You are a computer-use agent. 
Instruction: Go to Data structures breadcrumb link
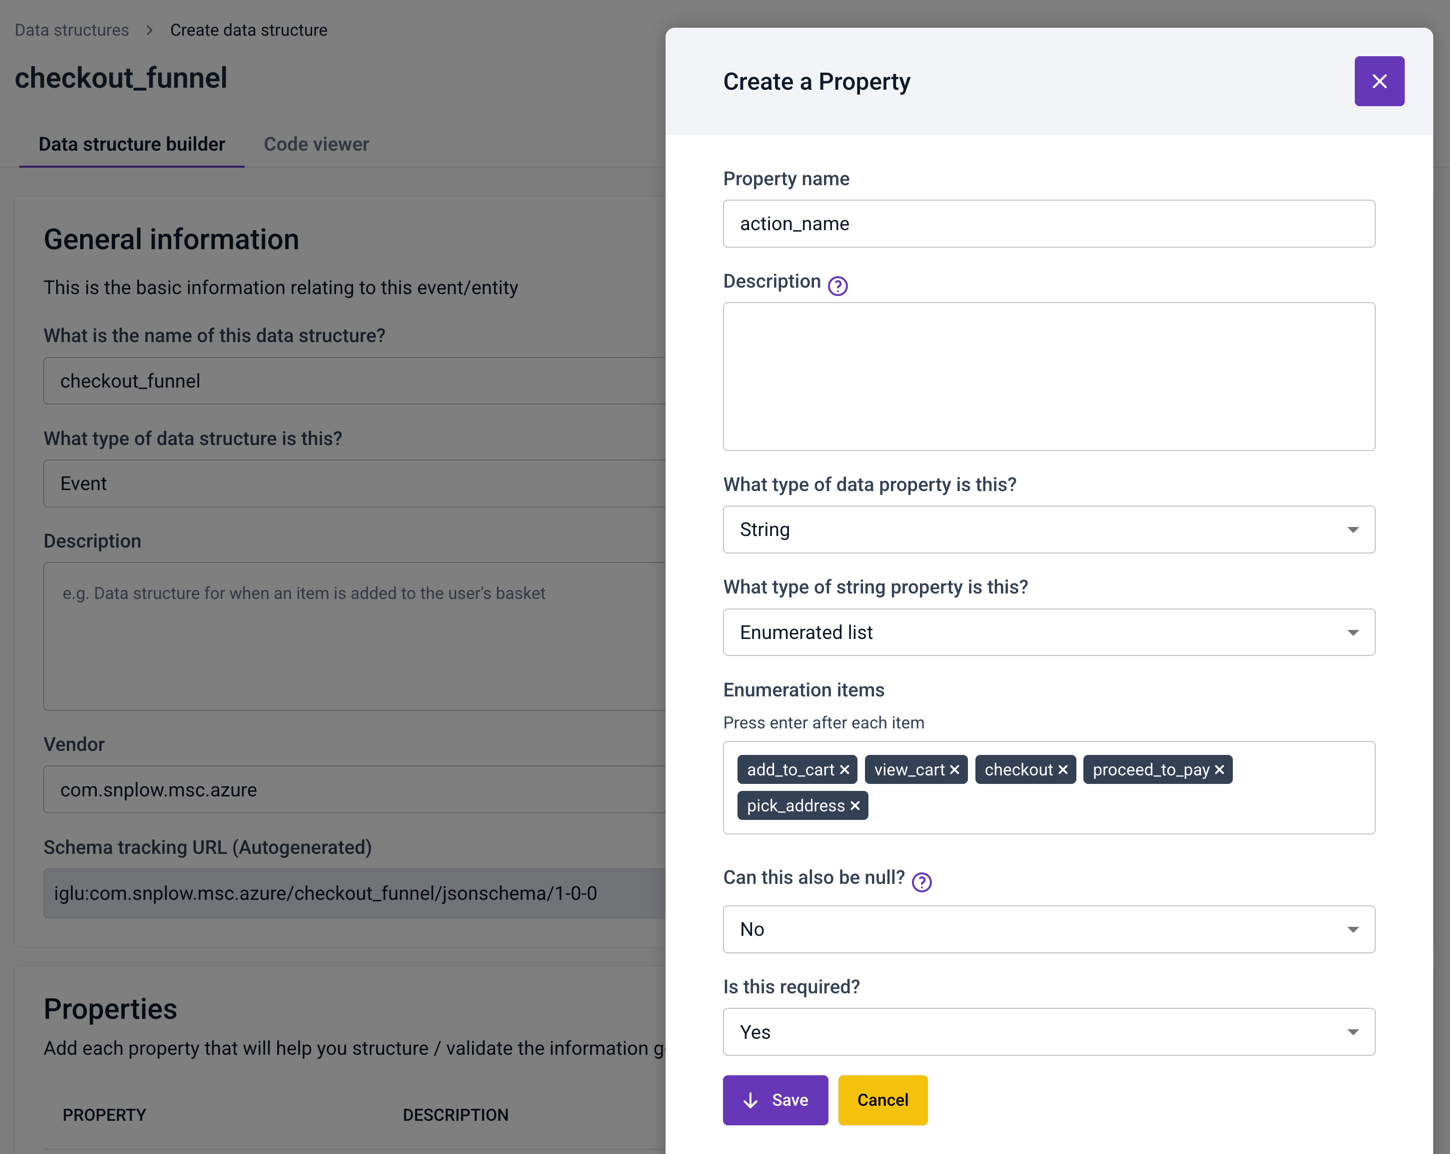[x=72, y=30]
